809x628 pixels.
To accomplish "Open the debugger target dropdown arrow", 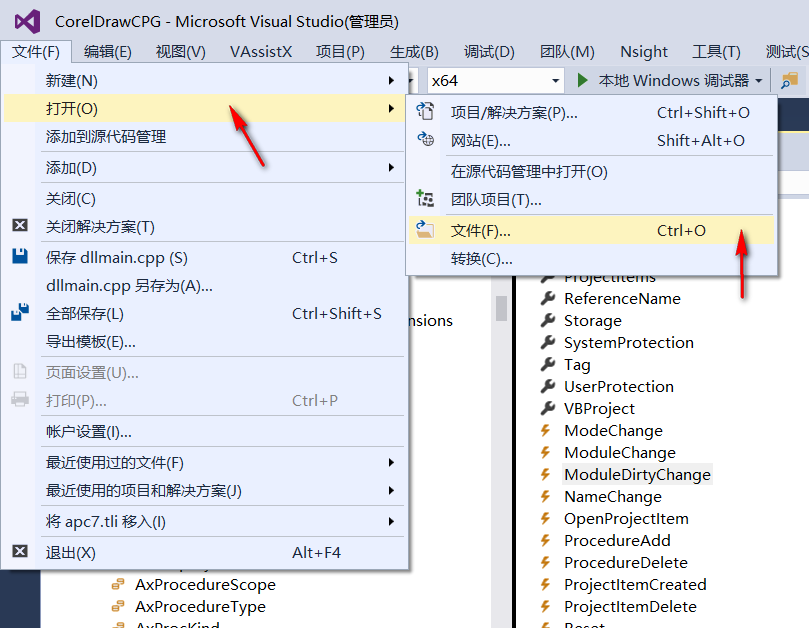I will coord(759,80).
